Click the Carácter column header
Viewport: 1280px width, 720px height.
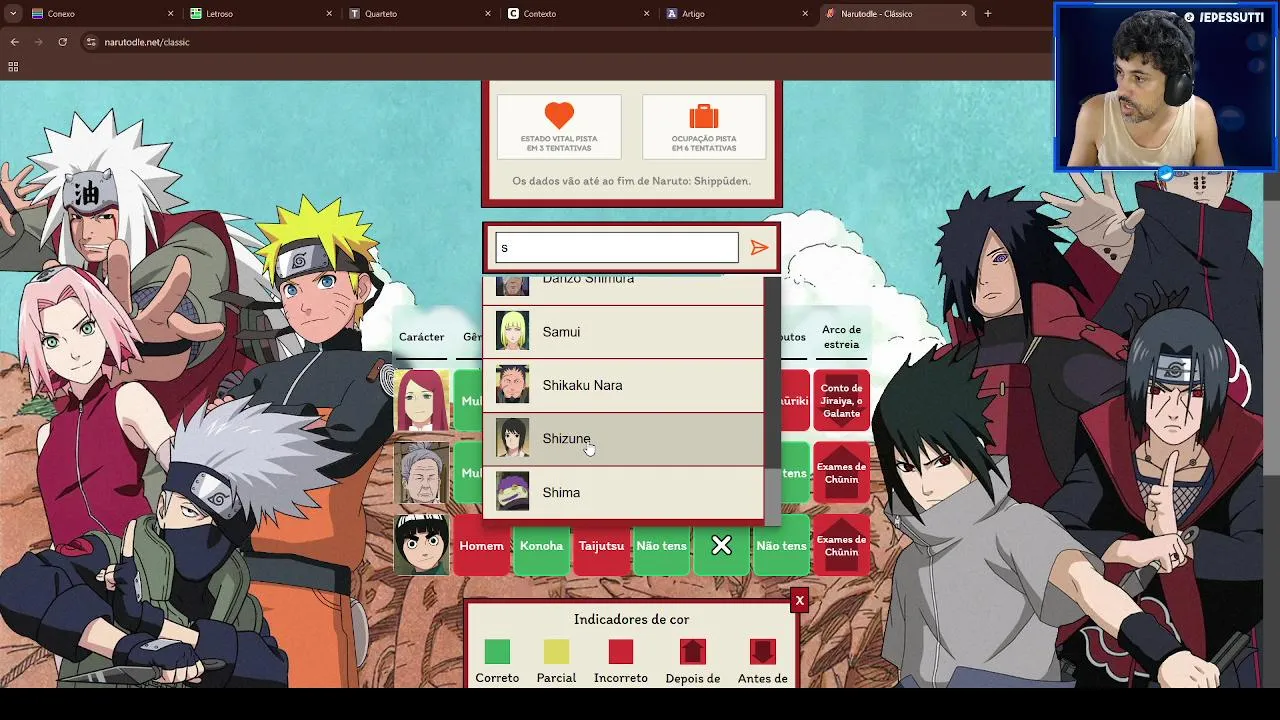(x=421, y=337)
